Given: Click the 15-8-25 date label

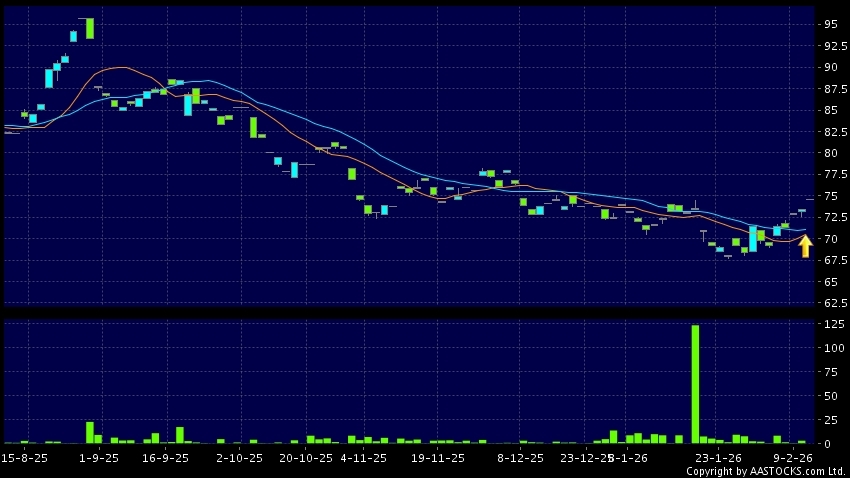Looking at the screenshot, I should coord(25,458).
